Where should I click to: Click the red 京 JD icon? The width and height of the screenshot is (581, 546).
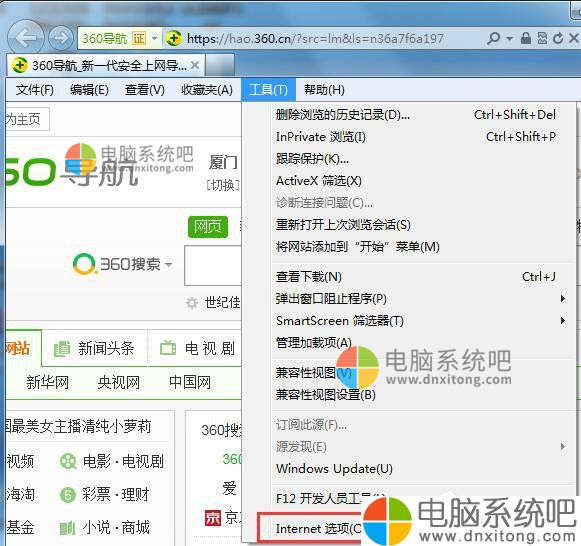tap(213, 518)
